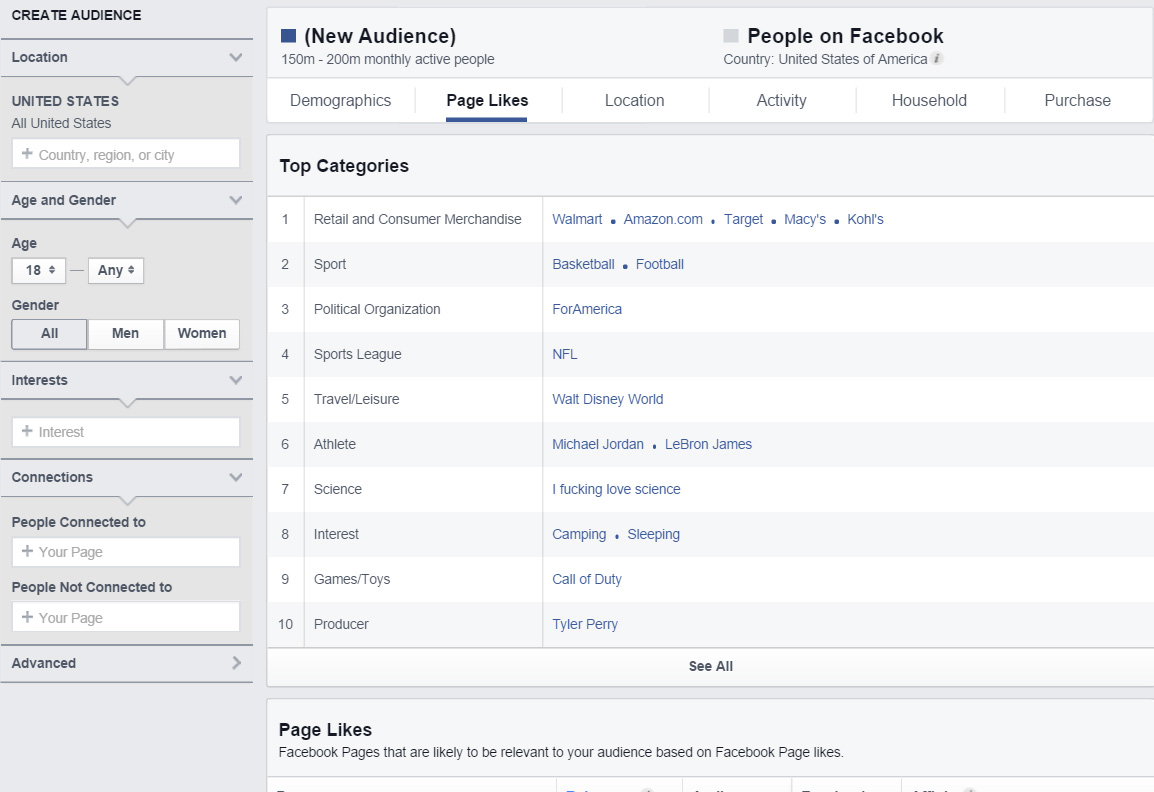Click the info icon next to Country

click(937, 59)
